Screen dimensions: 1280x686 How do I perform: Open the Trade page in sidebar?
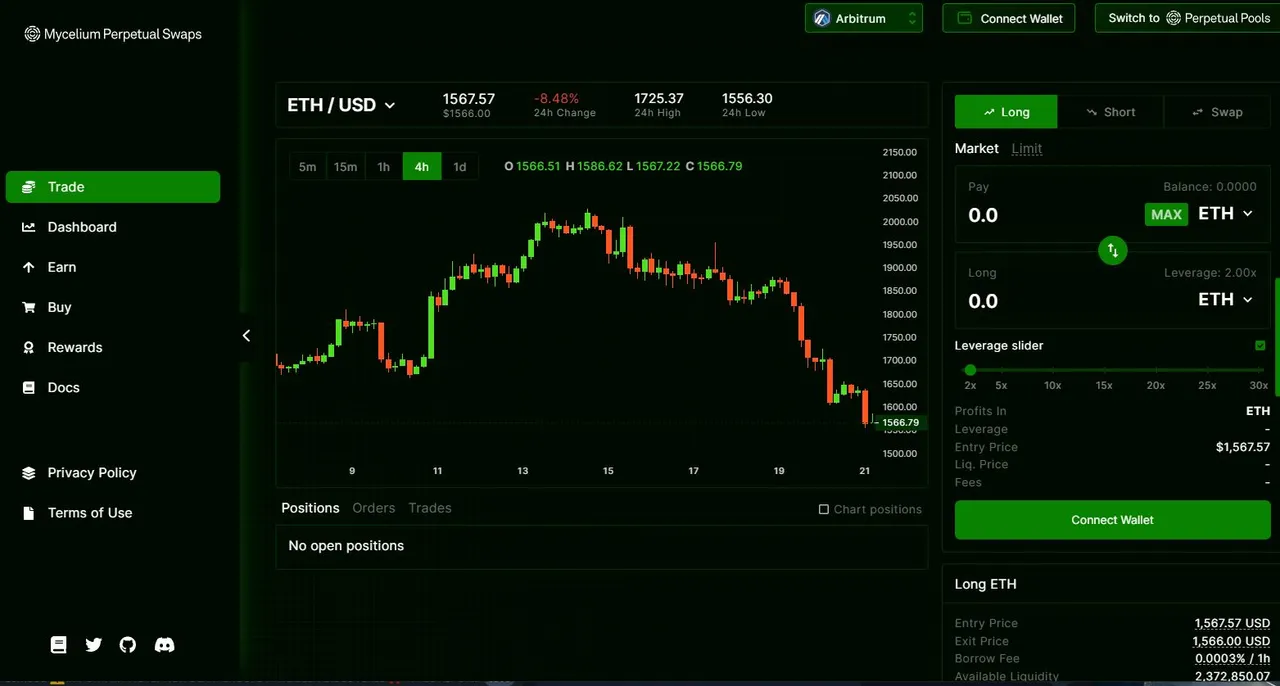(x=113, y=187)
